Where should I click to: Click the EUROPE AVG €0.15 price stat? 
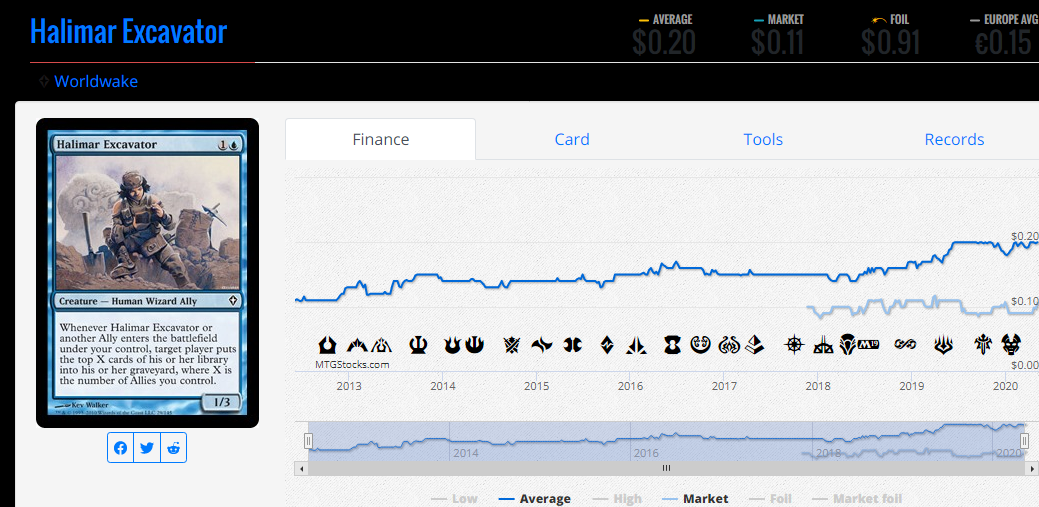pos(1003,33)
